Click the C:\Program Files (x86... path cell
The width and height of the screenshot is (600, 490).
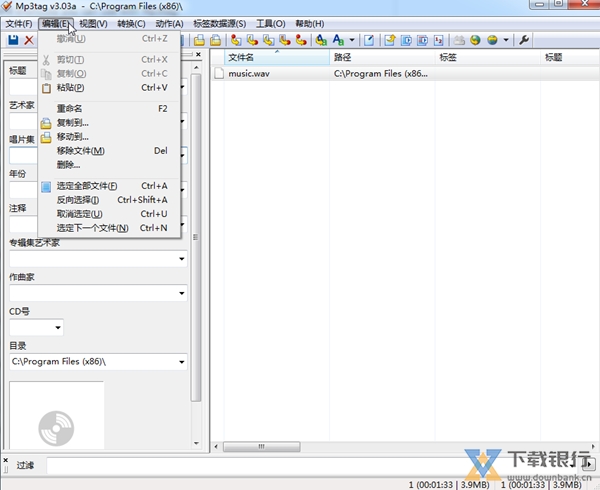pos(381,73)
